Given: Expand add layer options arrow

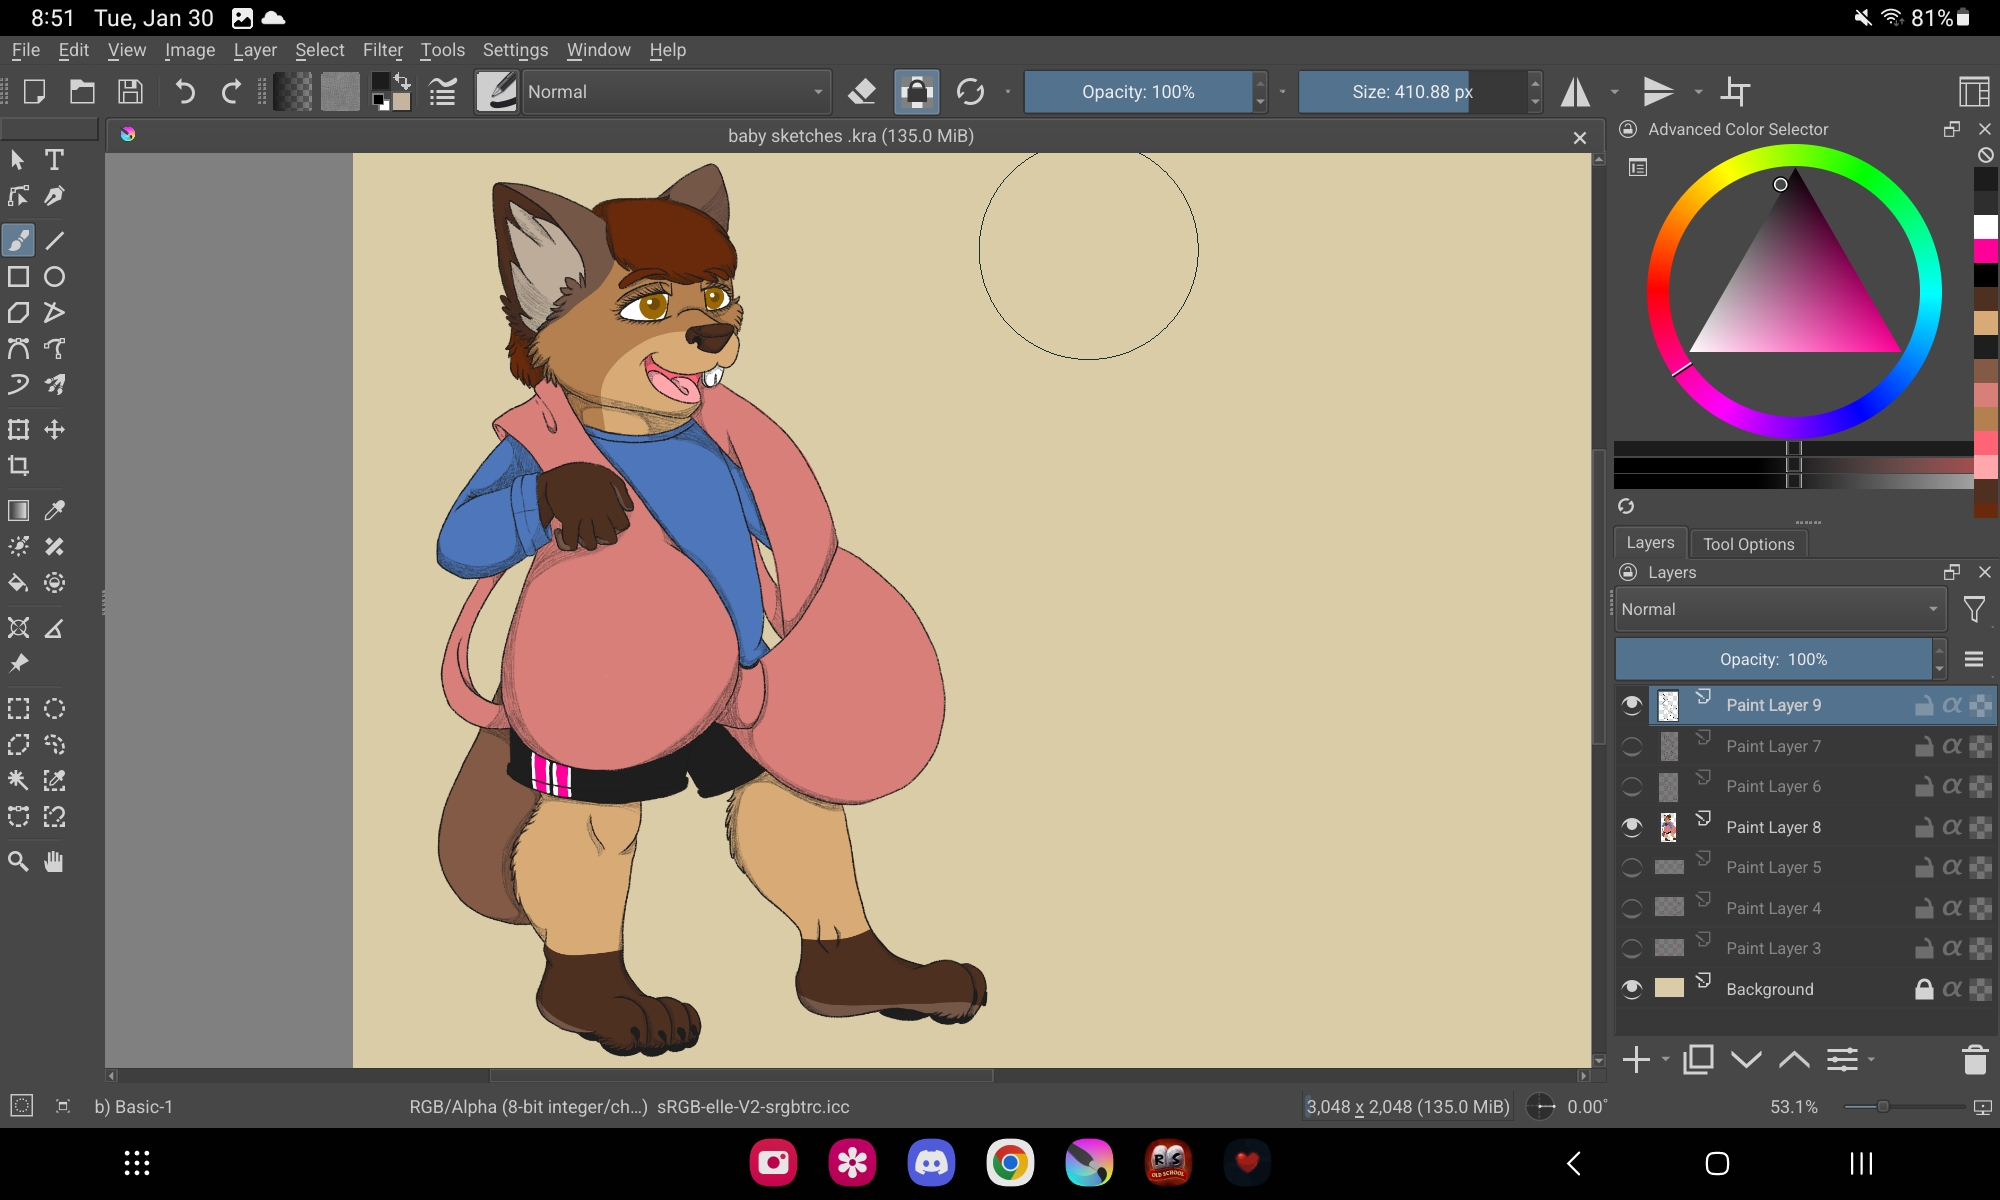Looking at the screenshot, I should (x=1665, y=1059).
